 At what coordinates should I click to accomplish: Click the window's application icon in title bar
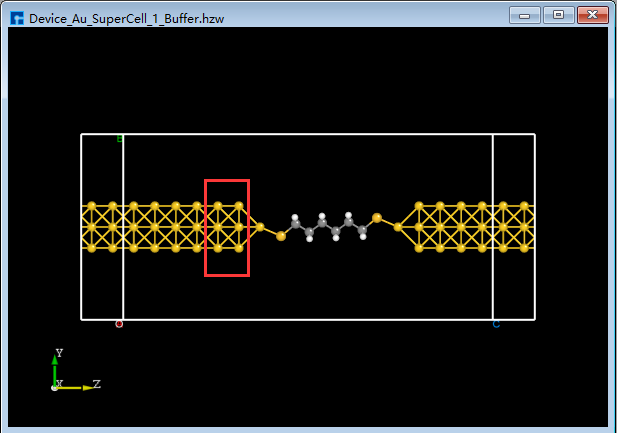17,18
